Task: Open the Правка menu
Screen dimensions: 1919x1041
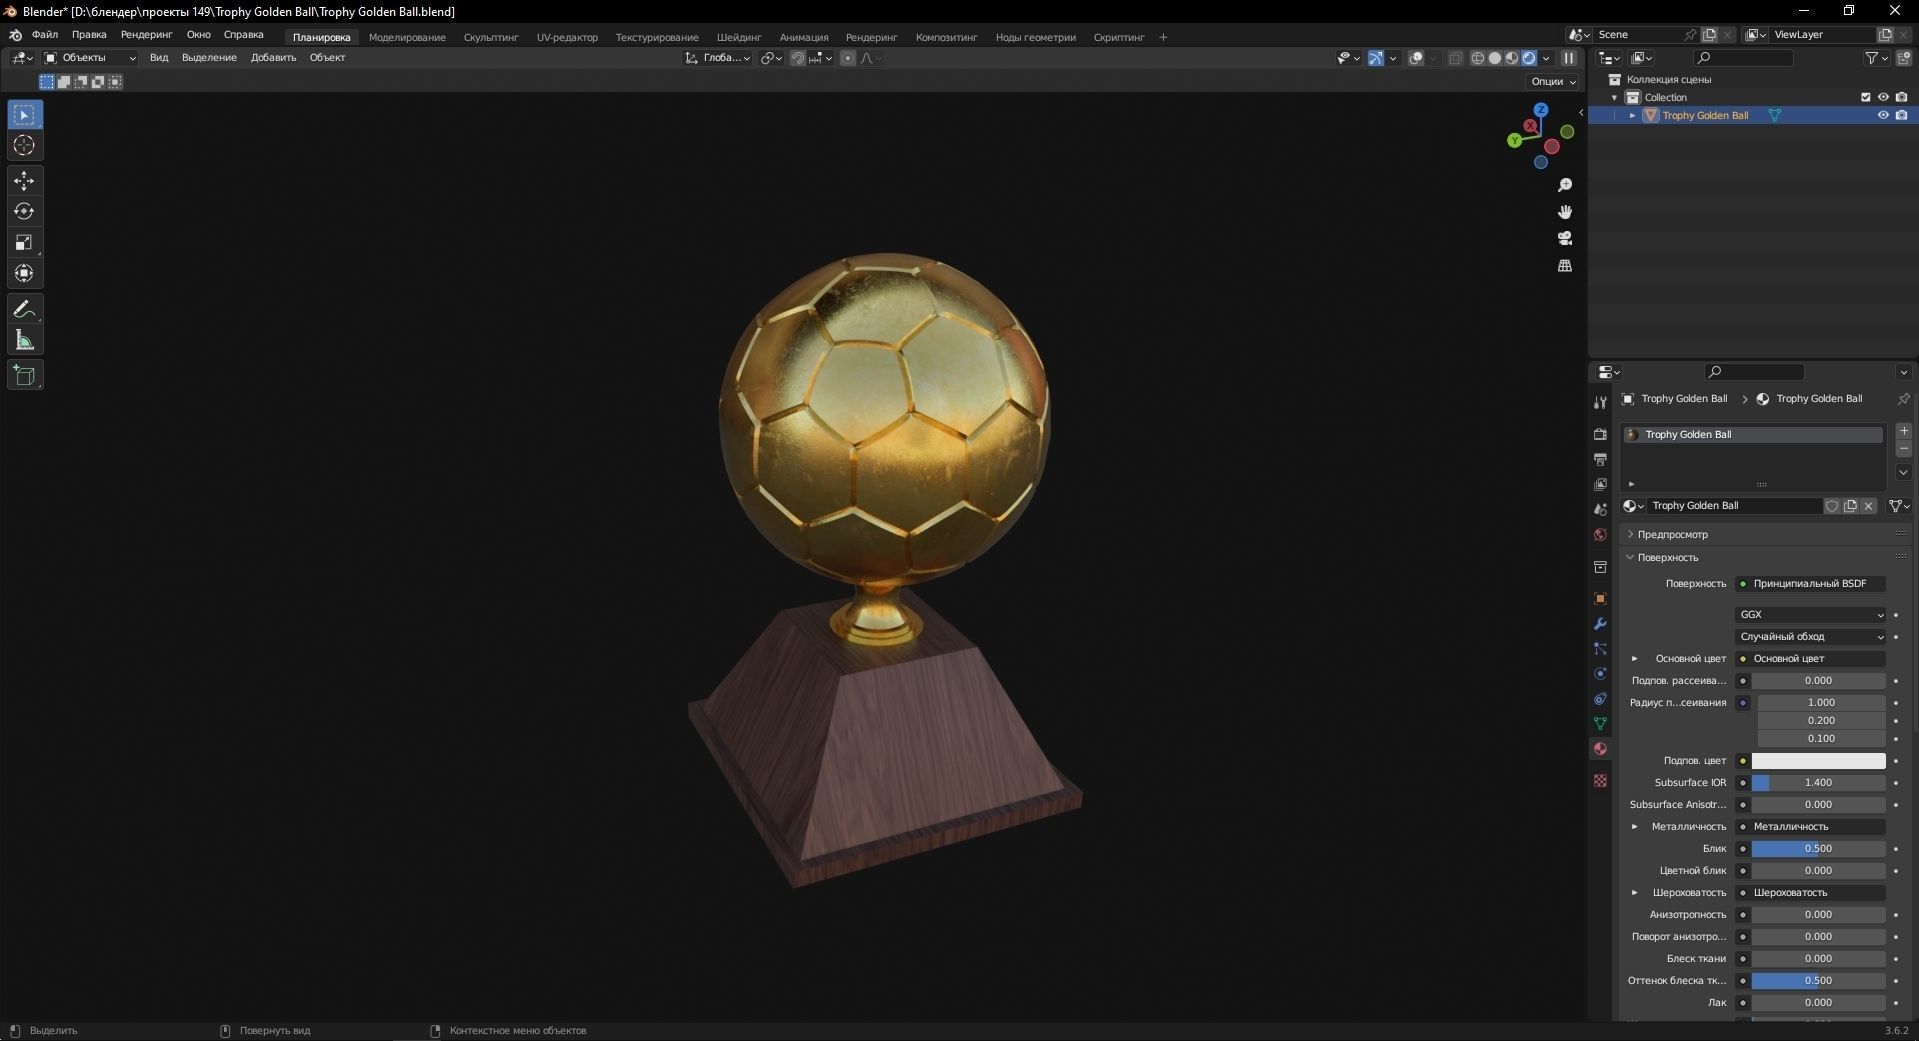Action: [x=89, y=35]
